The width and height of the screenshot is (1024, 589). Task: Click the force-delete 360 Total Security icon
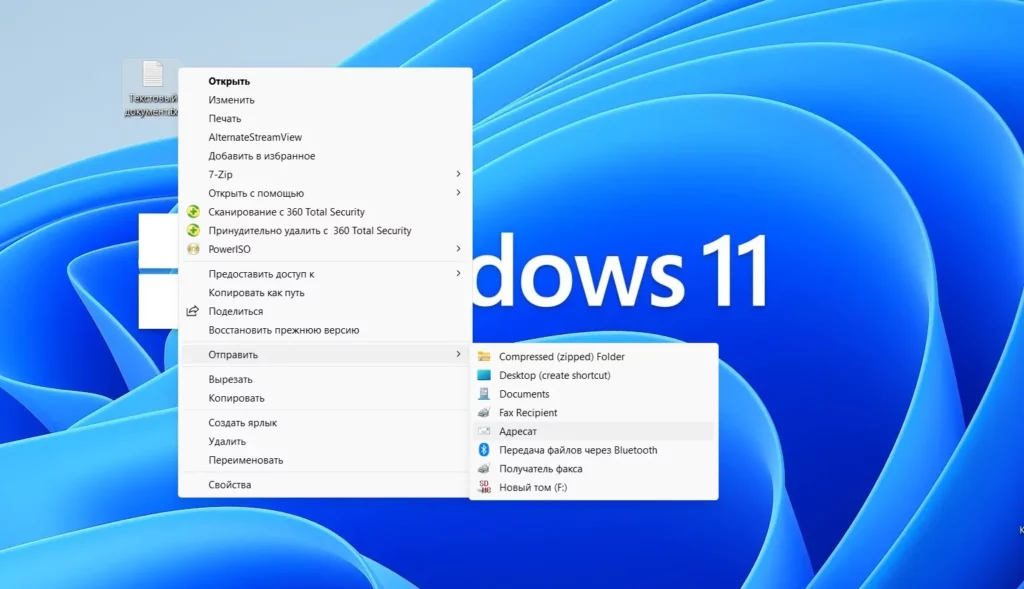pyautogui.click(x=193, y=231)
